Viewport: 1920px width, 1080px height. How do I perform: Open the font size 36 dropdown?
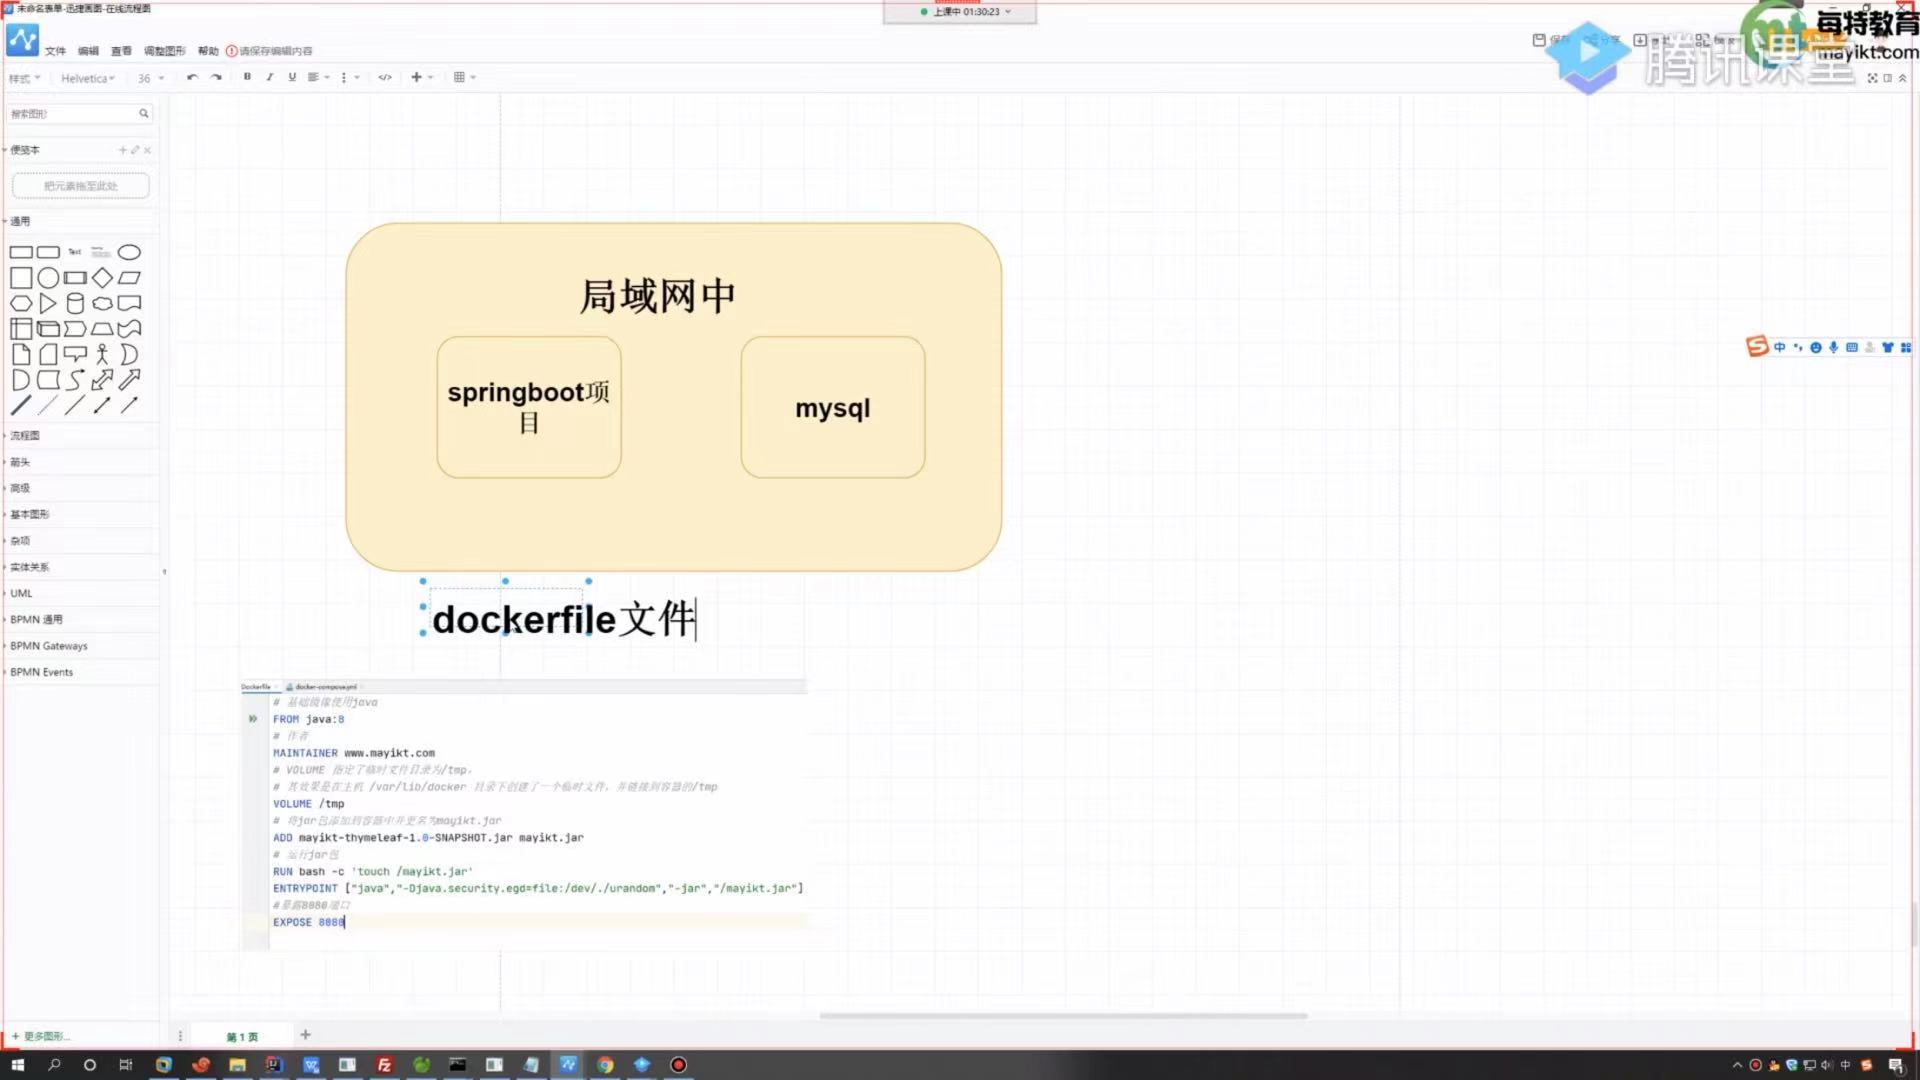click(150, 78)
